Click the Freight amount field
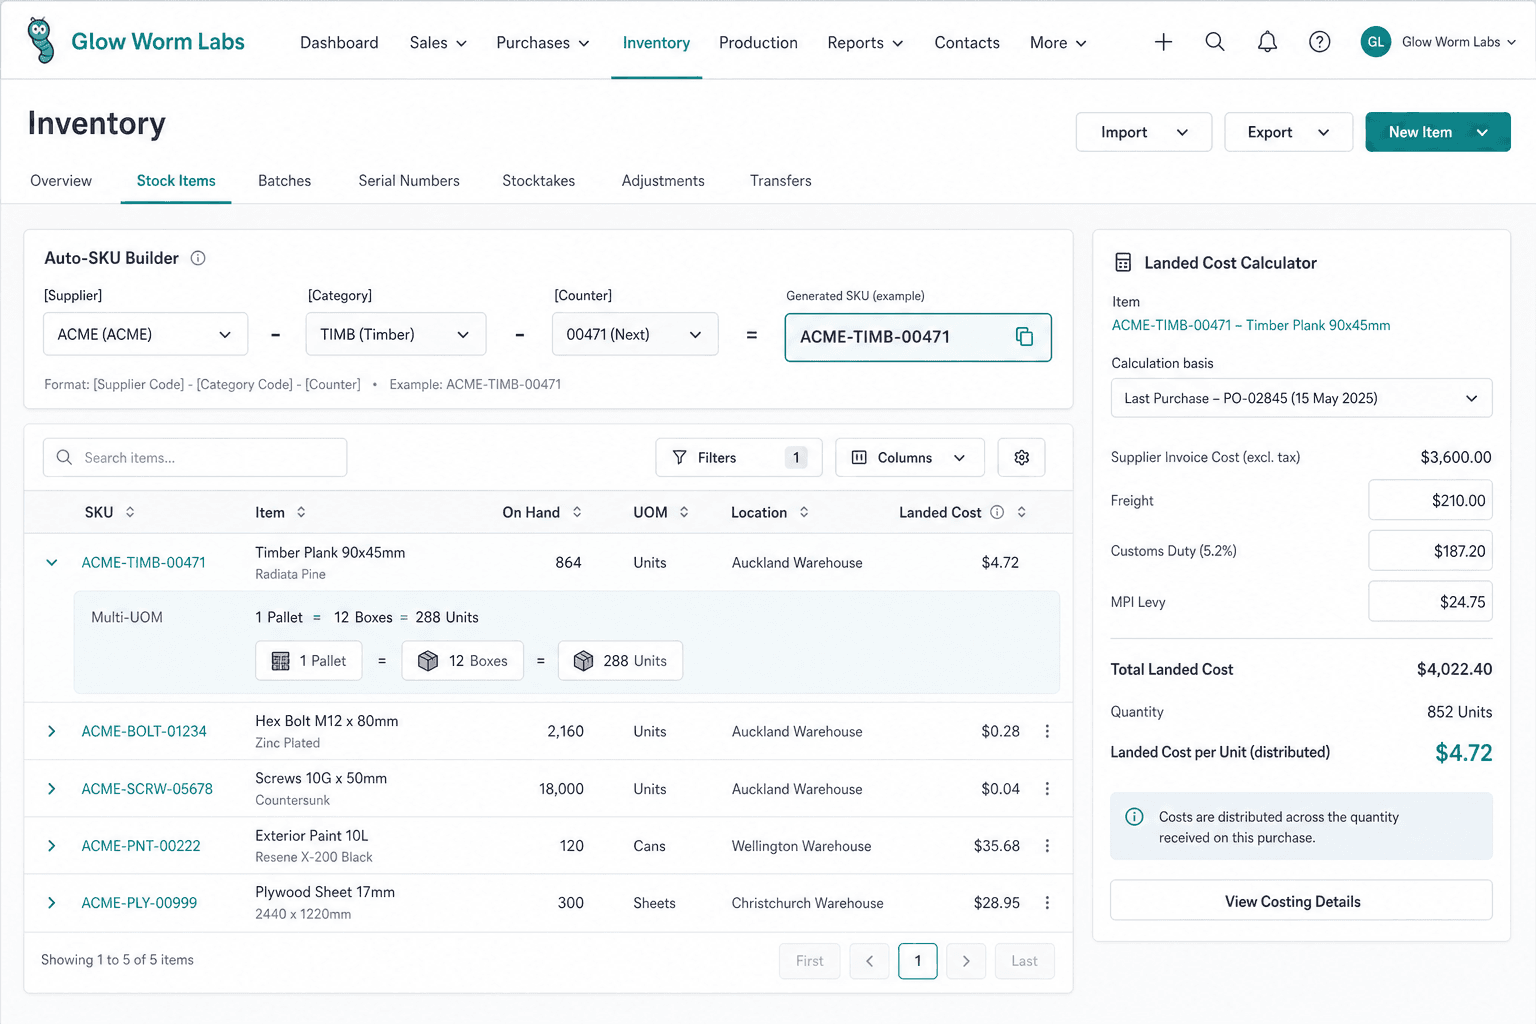Screen dimensions: 1536x1024 point(1430,500)
